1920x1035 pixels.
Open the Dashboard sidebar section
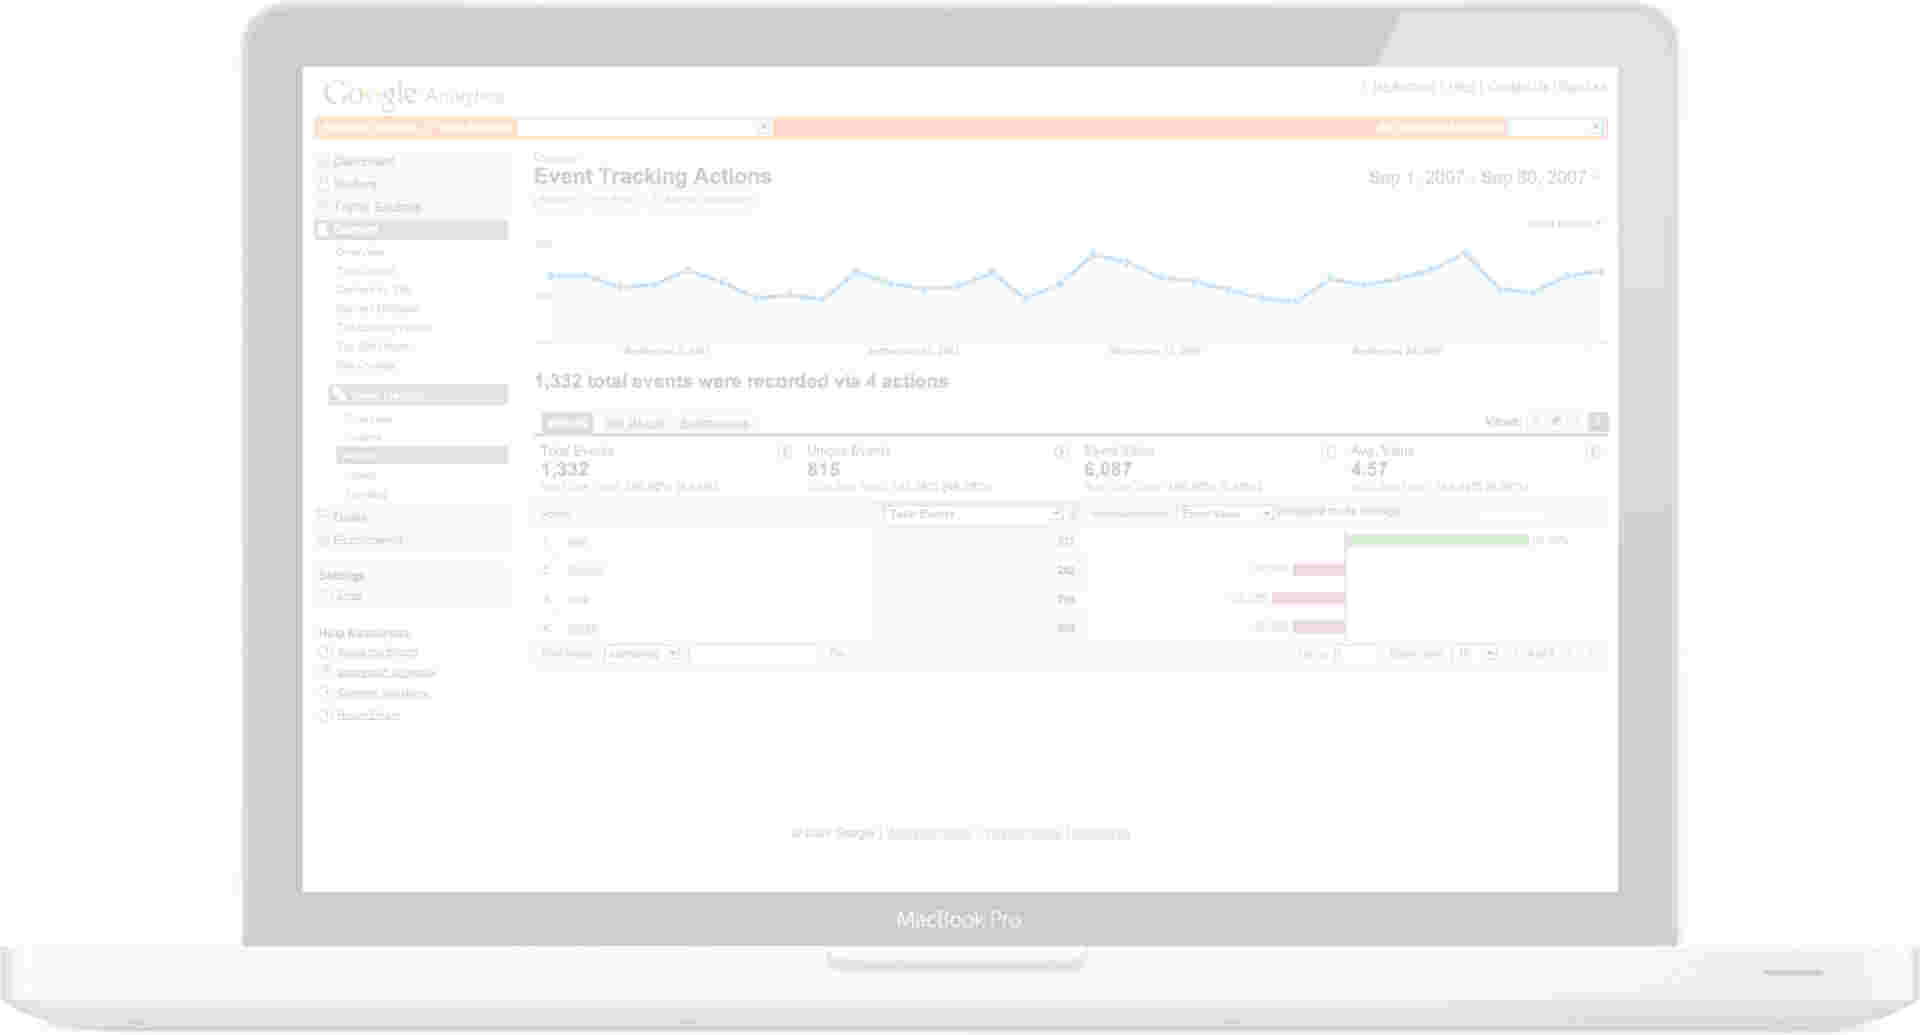click(364, 161)
